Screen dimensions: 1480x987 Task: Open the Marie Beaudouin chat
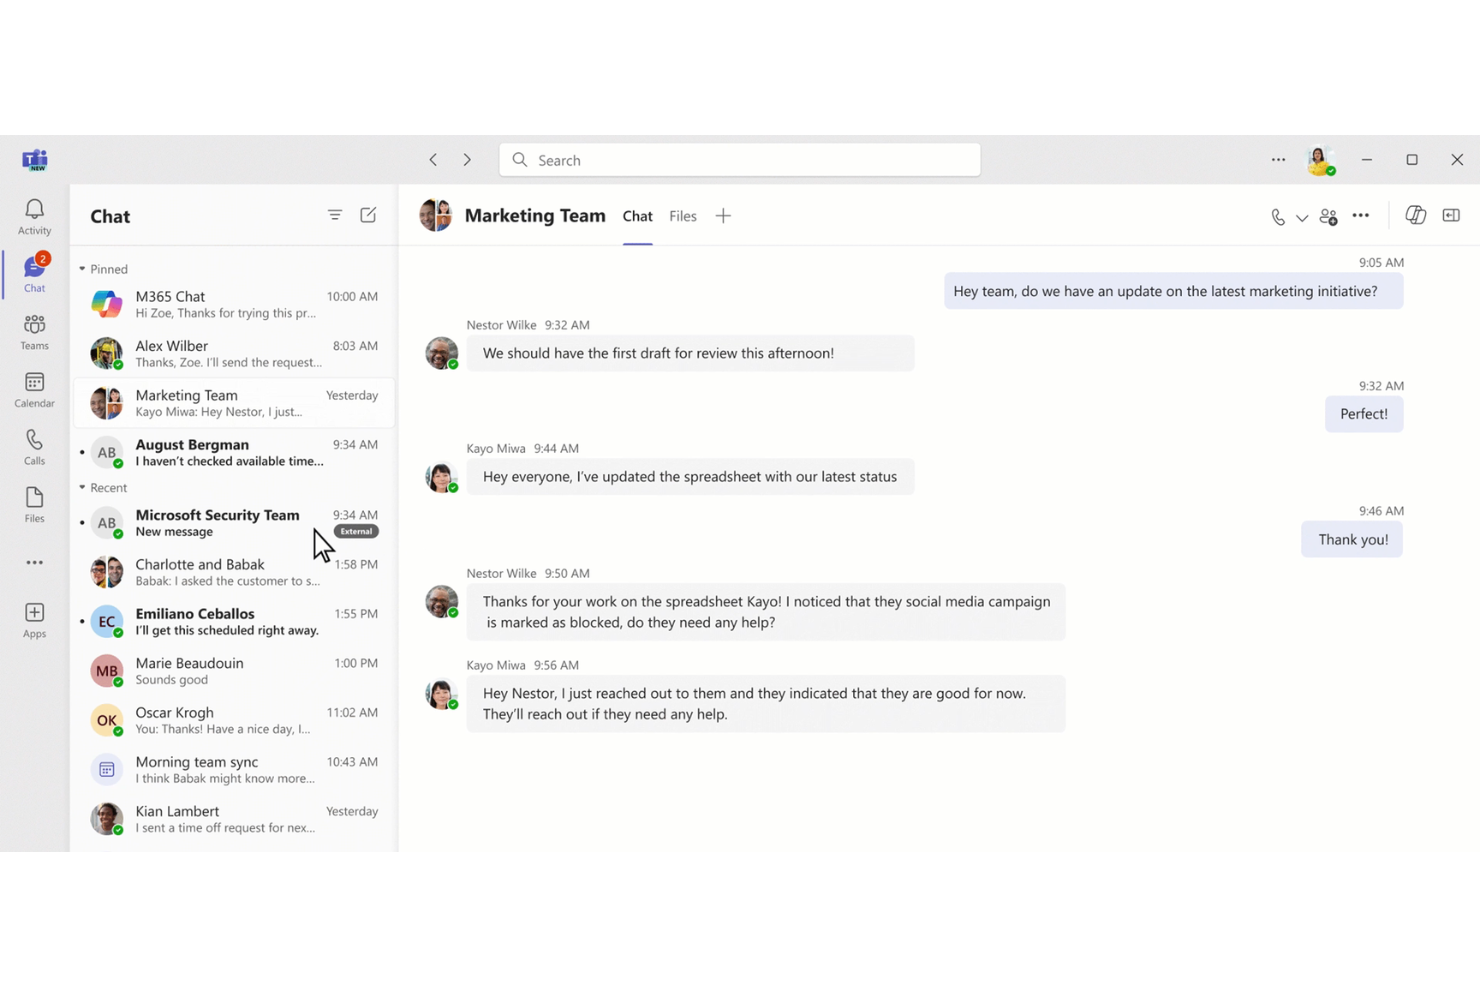click(x=234, y=670)
